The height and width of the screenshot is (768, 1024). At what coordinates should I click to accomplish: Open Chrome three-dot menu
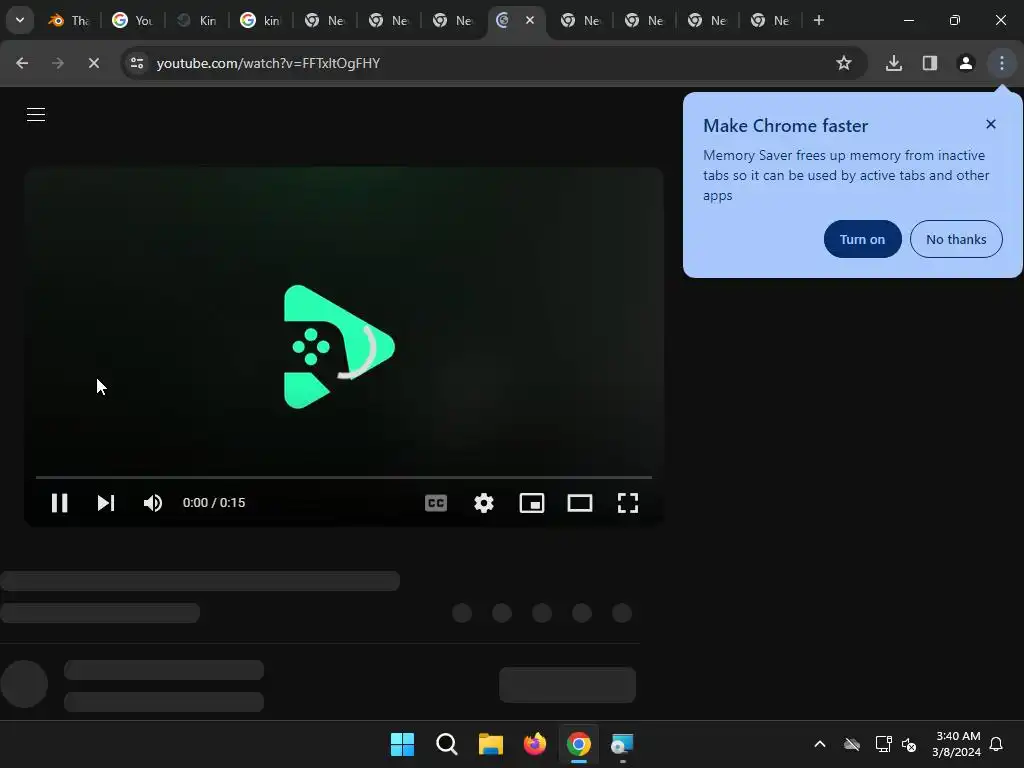pyautogui.click(x=1002, y=63)
